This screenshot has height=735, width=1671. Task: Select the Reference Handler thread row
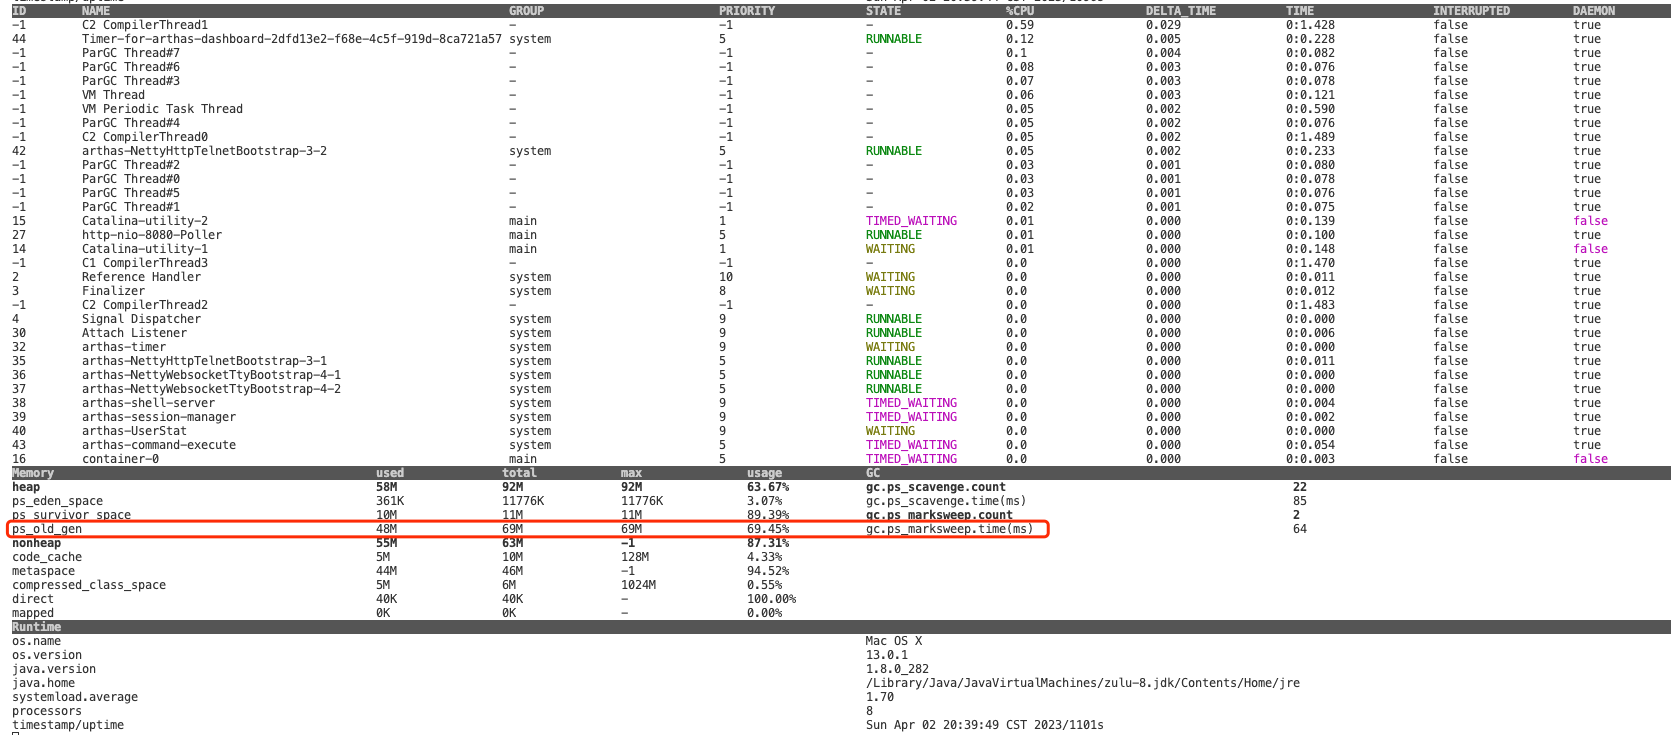pos(141,277)
